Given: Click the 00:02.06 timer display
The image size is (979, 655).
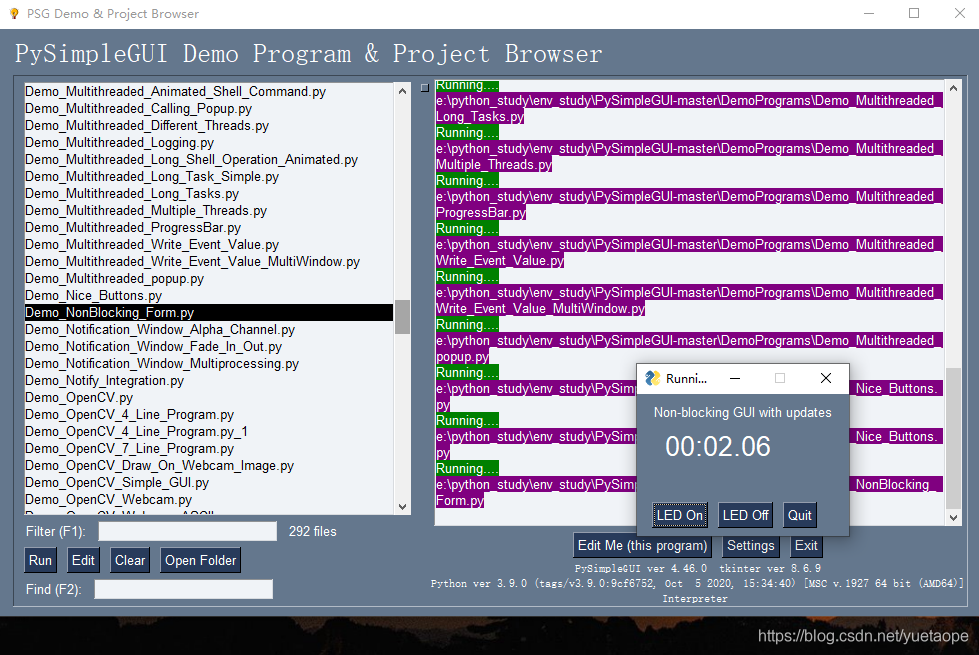Looking at the screenshot, I should pyautogui.click(x=717, y=447).
